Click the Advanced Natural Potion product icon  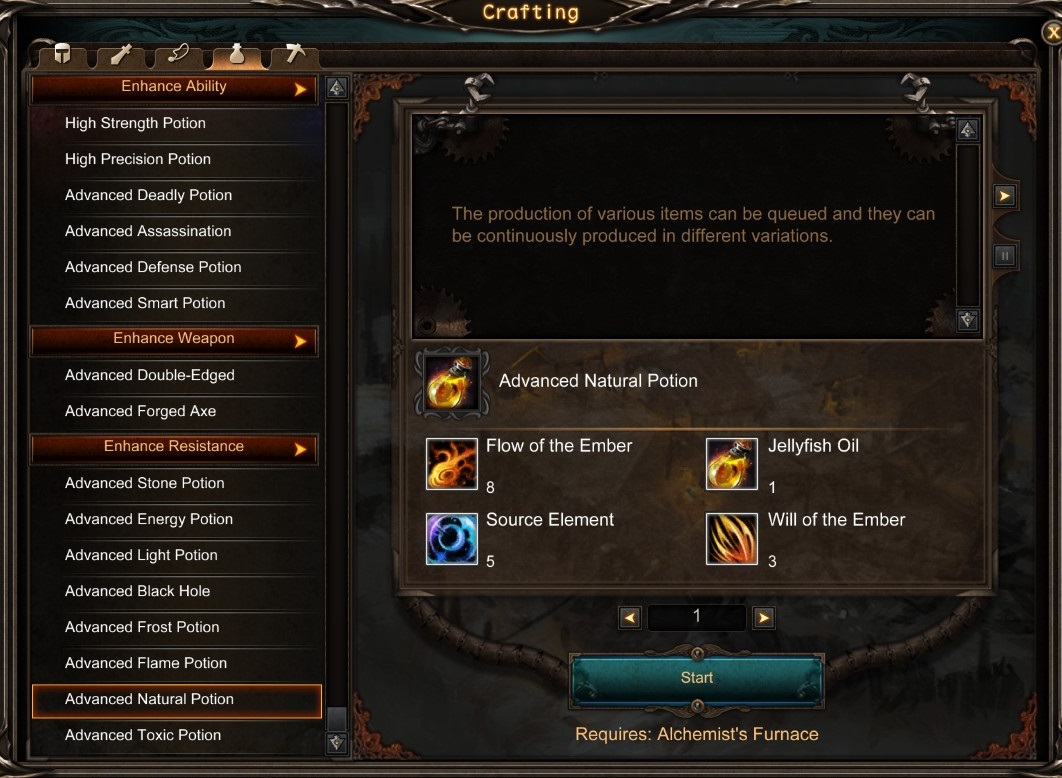[x=452, y=383]
